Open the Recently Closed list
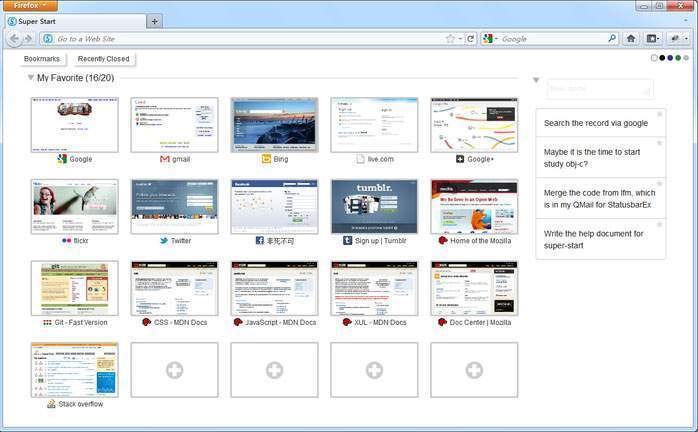 pyautogui.click(x=103, y=59)
